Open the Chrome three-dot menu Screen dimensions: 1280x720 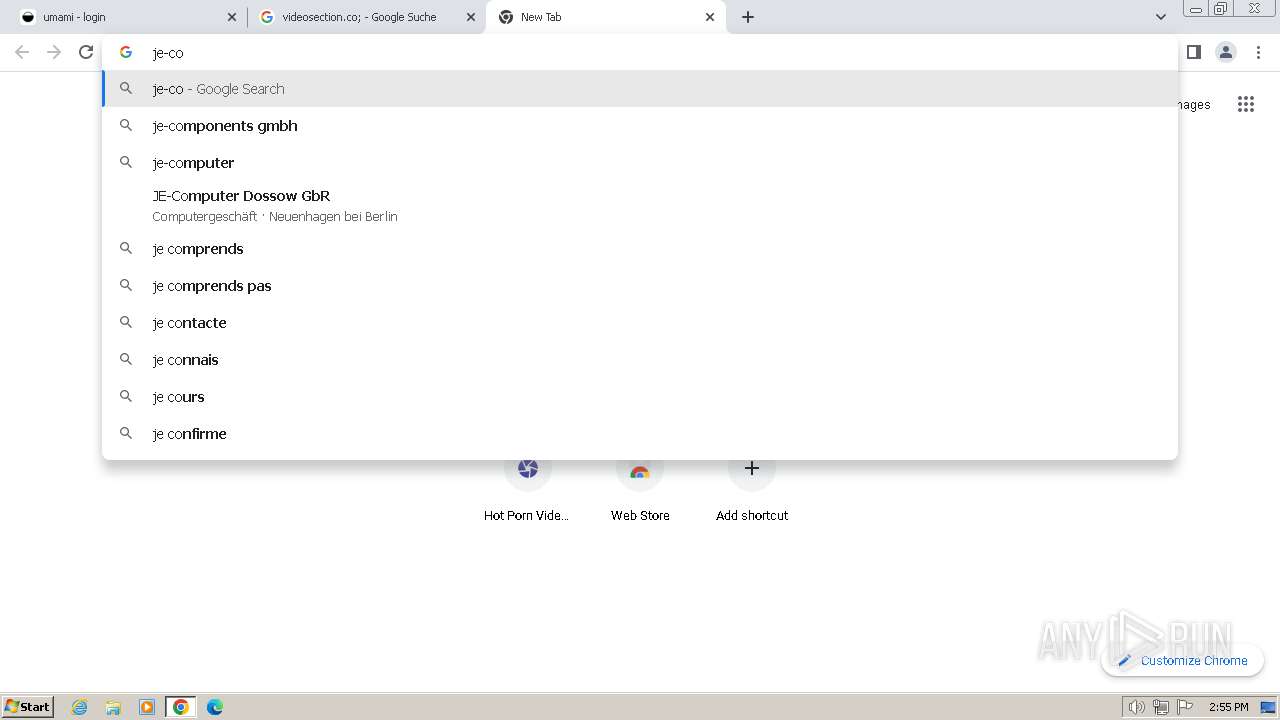click(1258, 52)
